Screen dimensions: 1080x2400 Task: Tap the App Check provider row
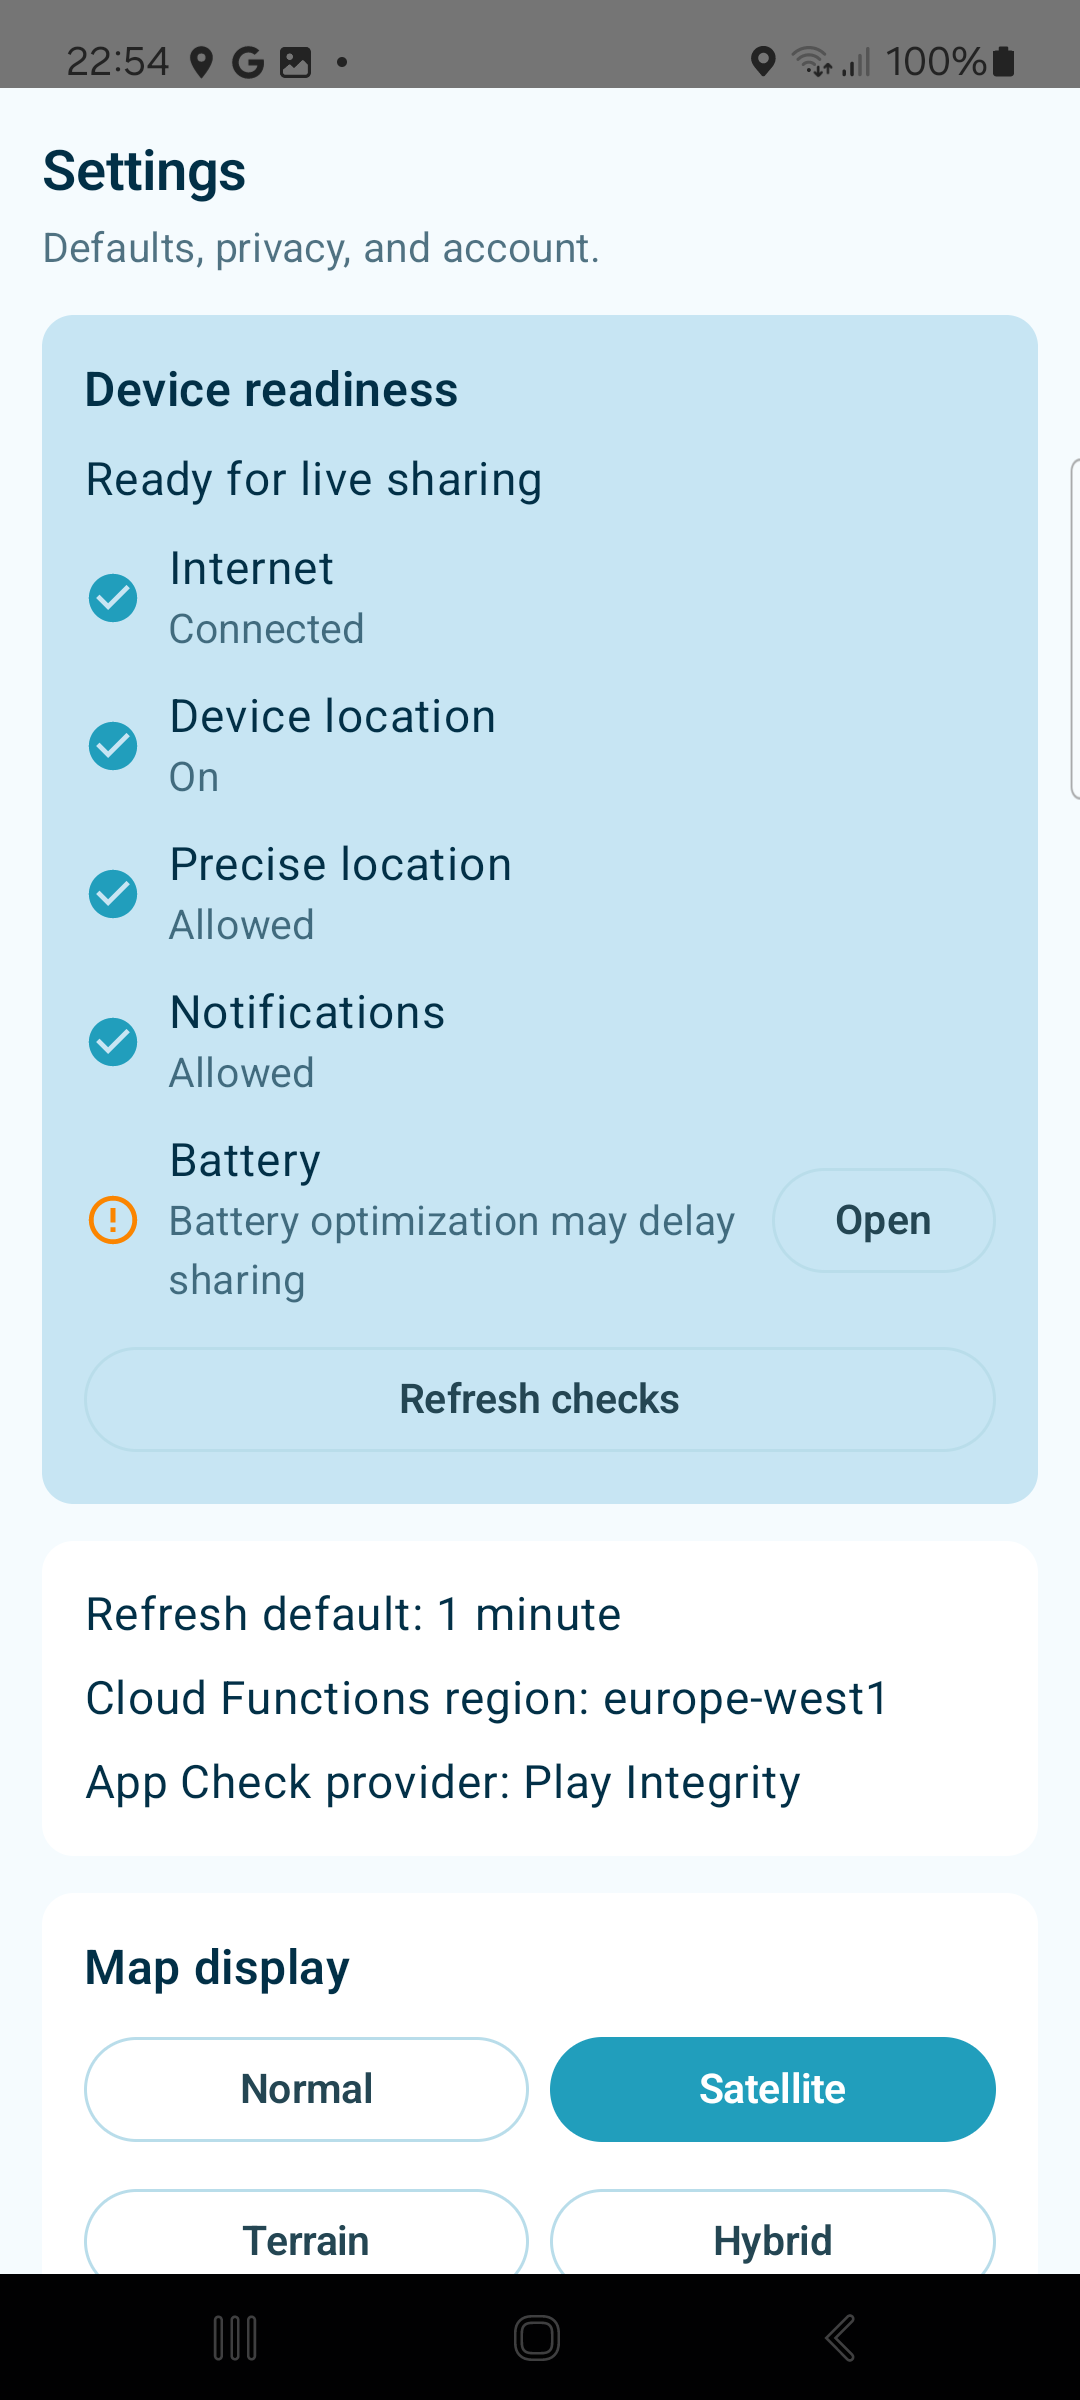coord(443,1782)
